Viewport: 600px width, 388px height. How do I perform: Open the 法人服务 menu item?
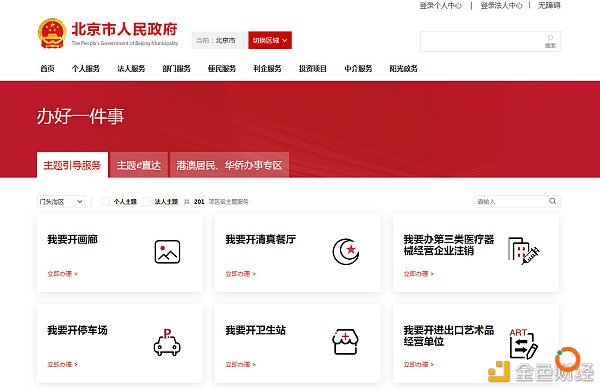click(x=131, y=68)
